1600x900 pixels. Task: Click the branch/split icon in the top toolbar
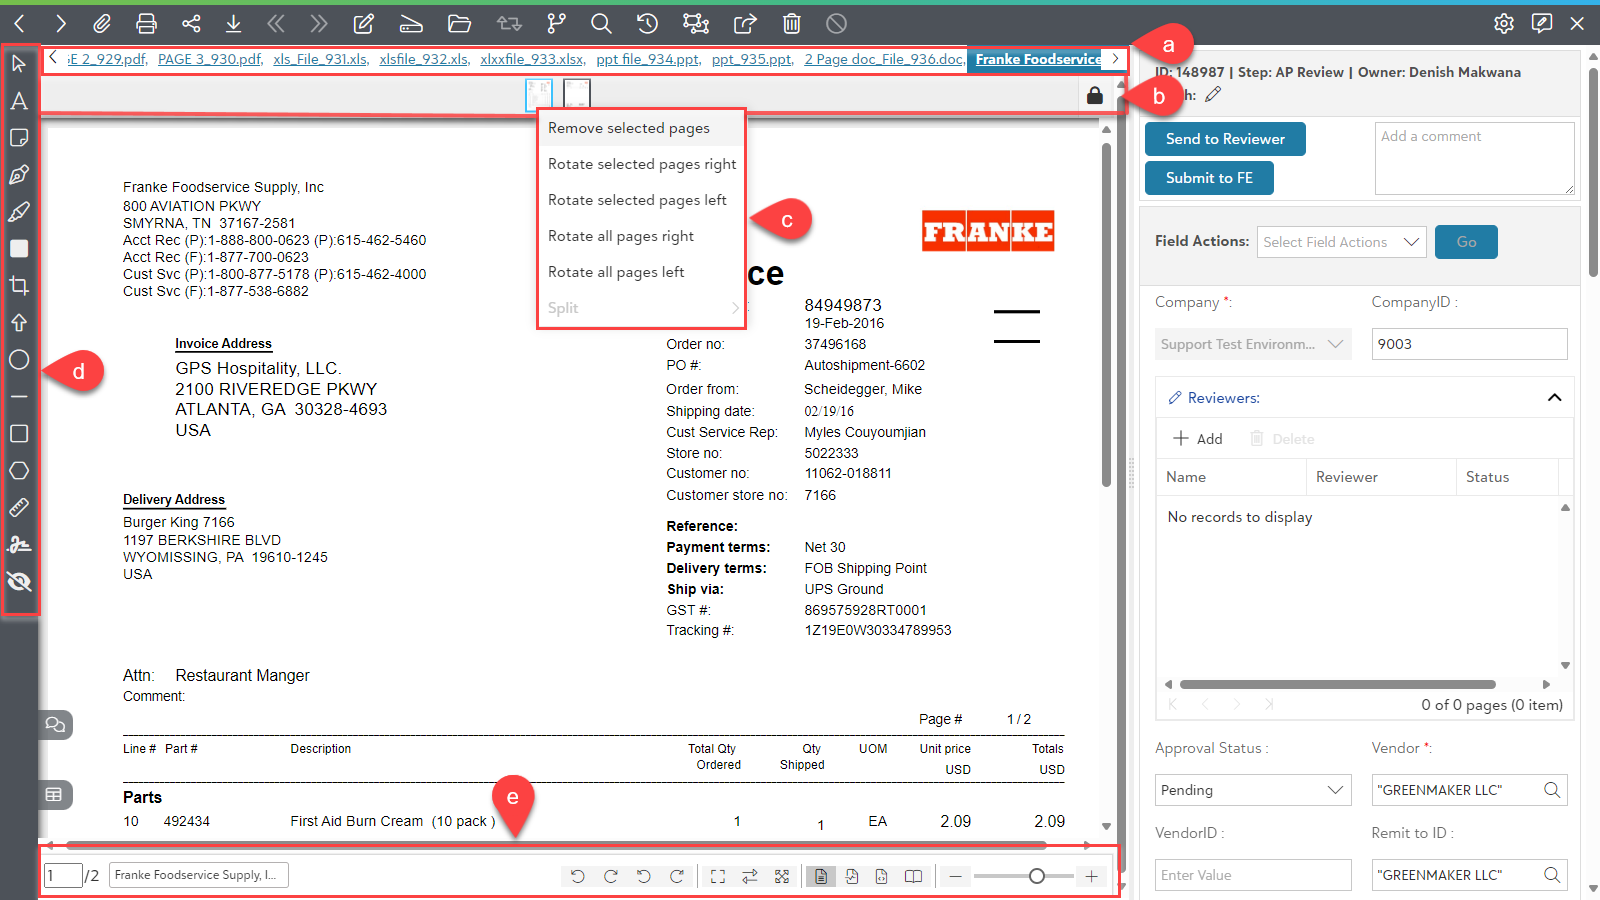click(x=556, y=23)
